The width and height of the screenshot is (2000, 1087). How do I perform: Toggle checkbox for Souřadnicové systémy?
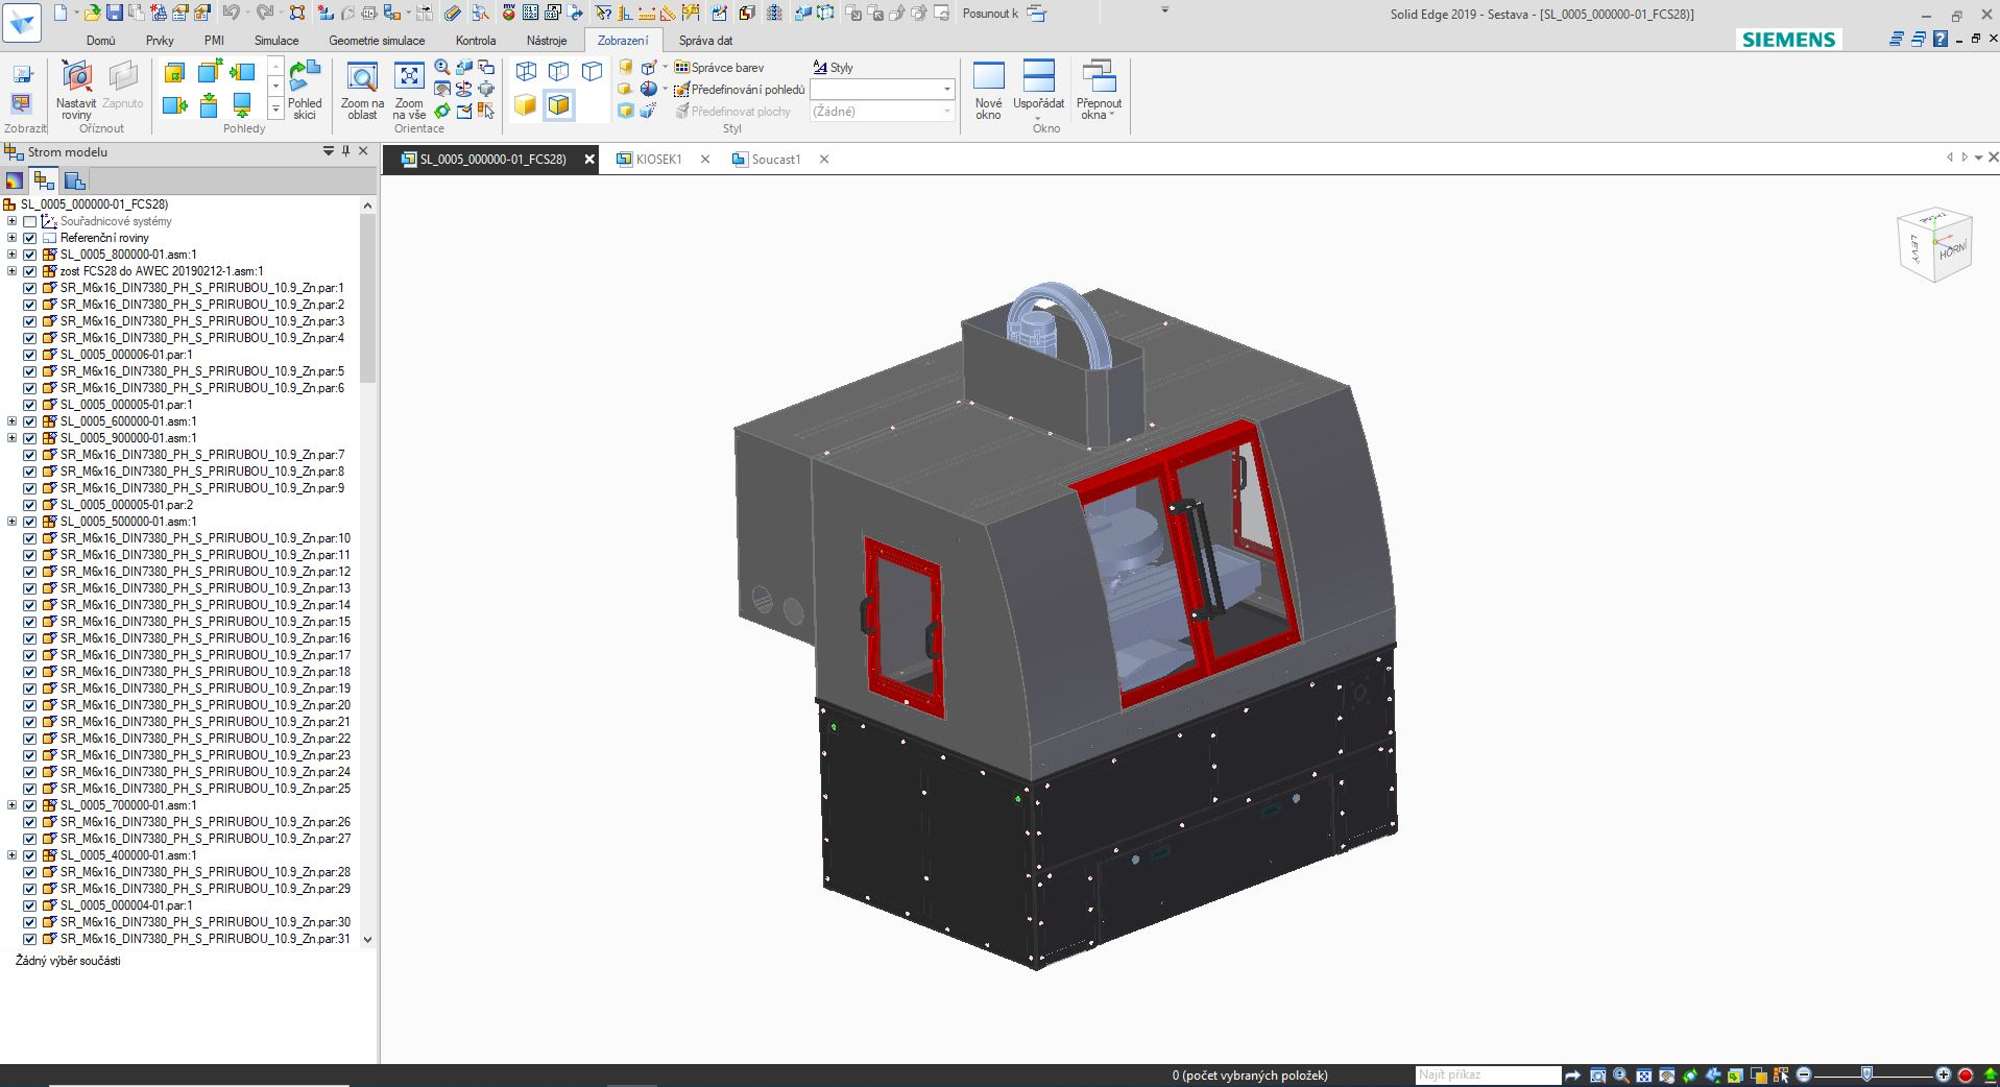[x=30, y=221]
